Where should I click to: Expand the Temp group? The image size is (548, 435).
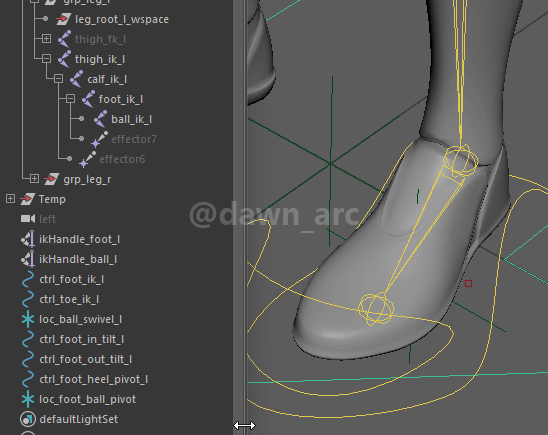pyautogui.click(x=10, y=199)
